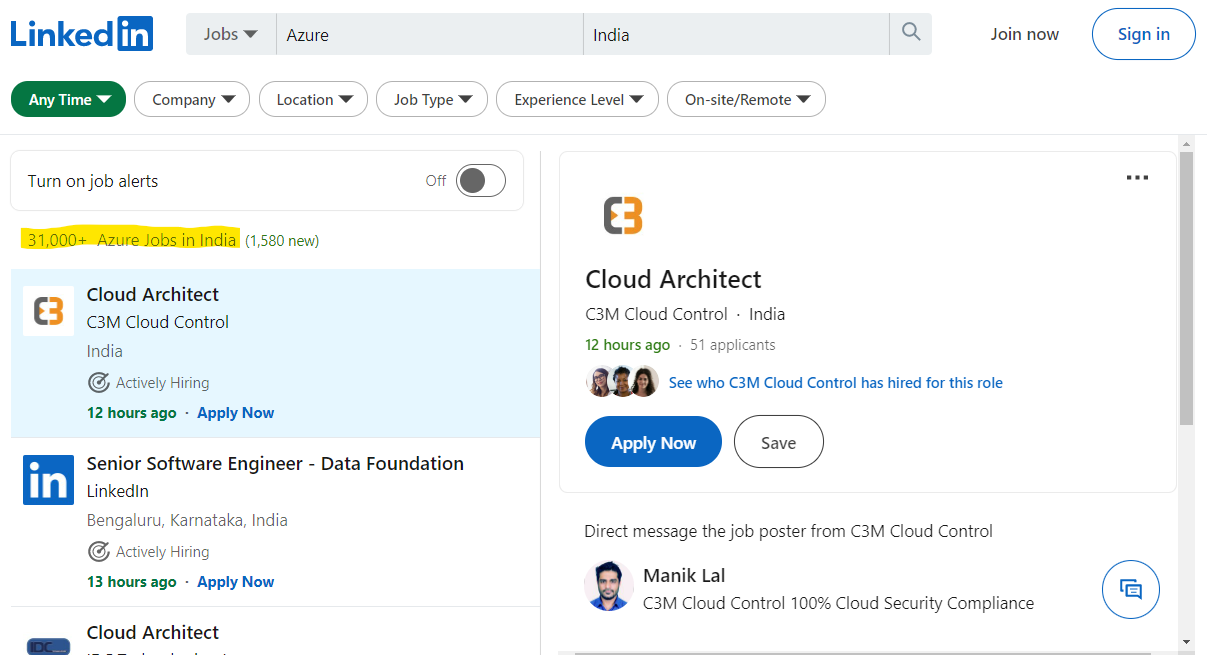
Task: Click the LinkedIn company logo in the job list
Action: (48, 480)
